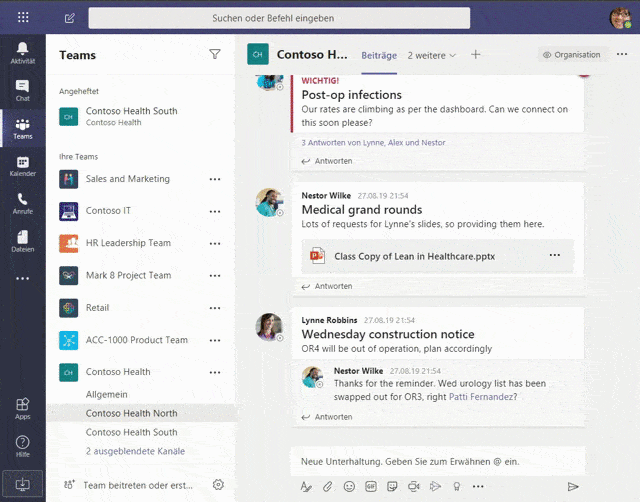640x502 pixels.
Task: Open the Patti Fernandez mention link
Action: (483, 397)
